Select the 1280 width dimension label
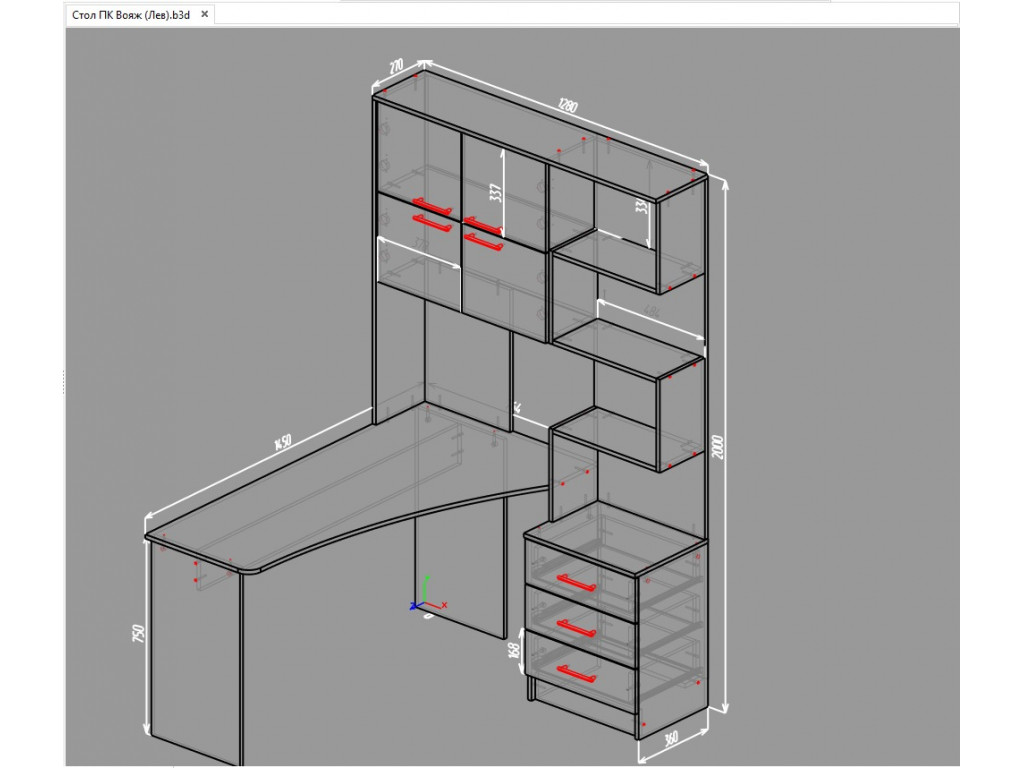 [x=568, y=104]
